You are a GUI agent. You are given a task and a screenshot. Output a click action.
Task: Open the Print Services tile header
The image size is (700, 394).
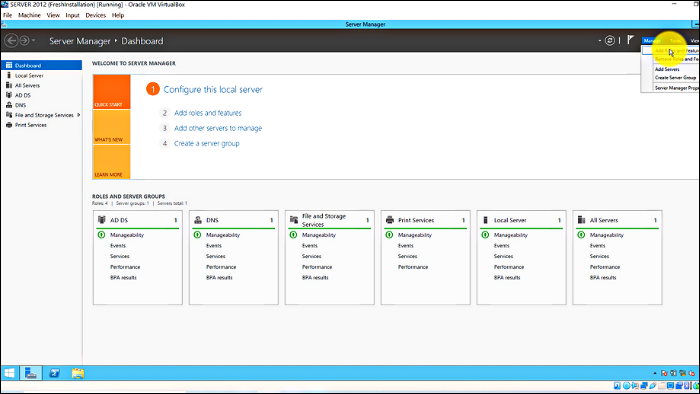coord(425,220)
